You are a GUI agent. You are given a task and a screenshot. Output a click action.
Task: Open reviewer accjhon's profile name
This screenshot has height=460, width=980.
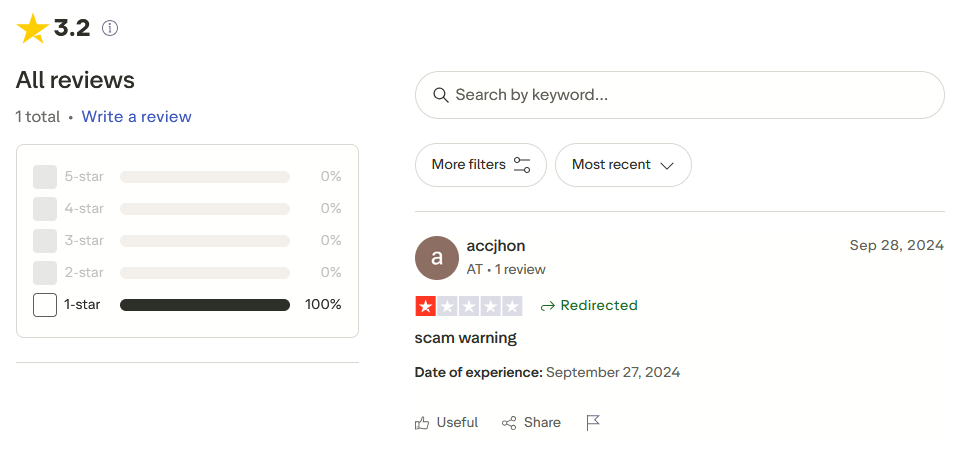click(496, 246)
